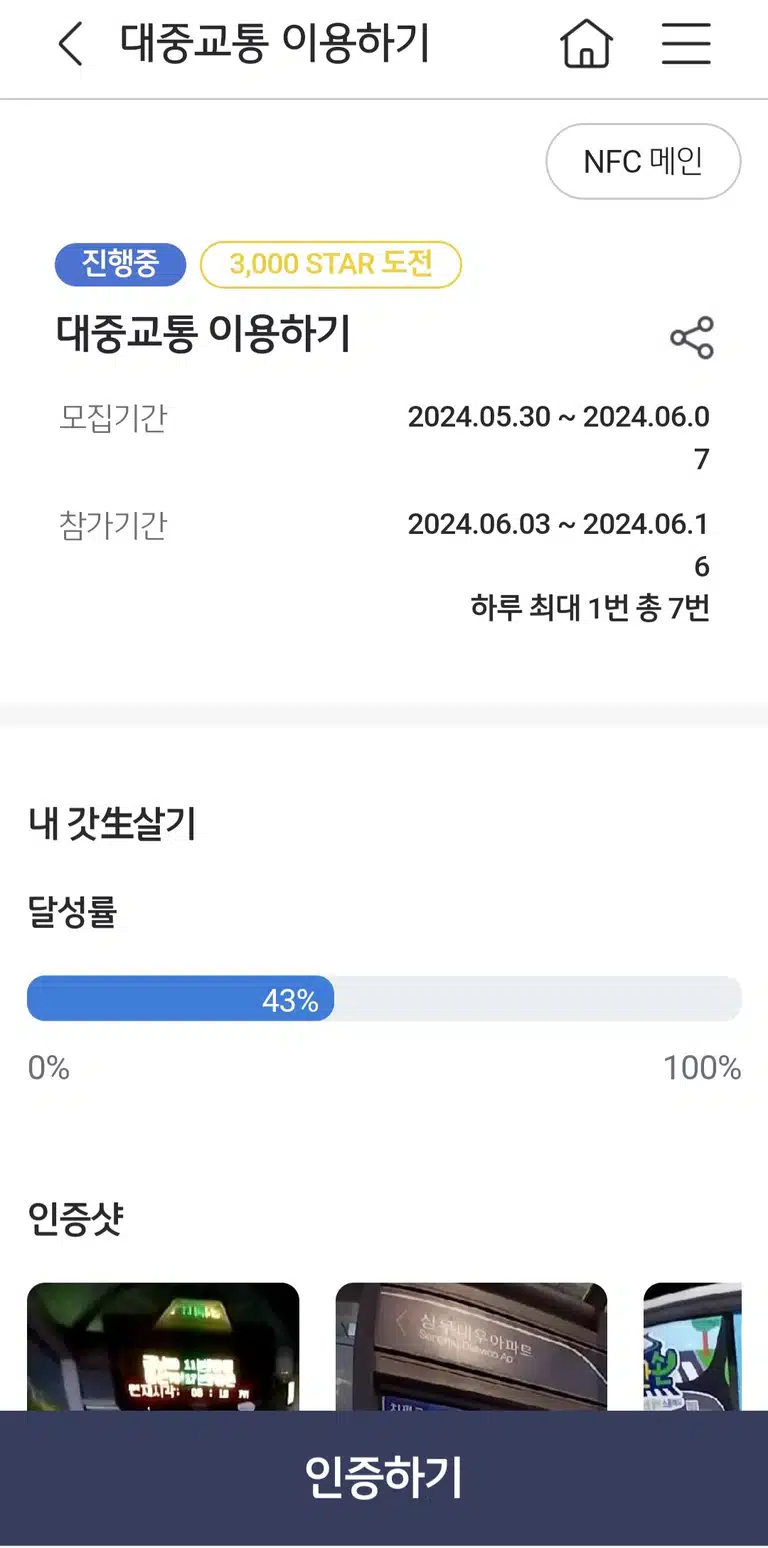The height and width of the screenshot is (1548, 768).
Task: Open the first 인증샷 bus display photo
Action: point(163,1347)
